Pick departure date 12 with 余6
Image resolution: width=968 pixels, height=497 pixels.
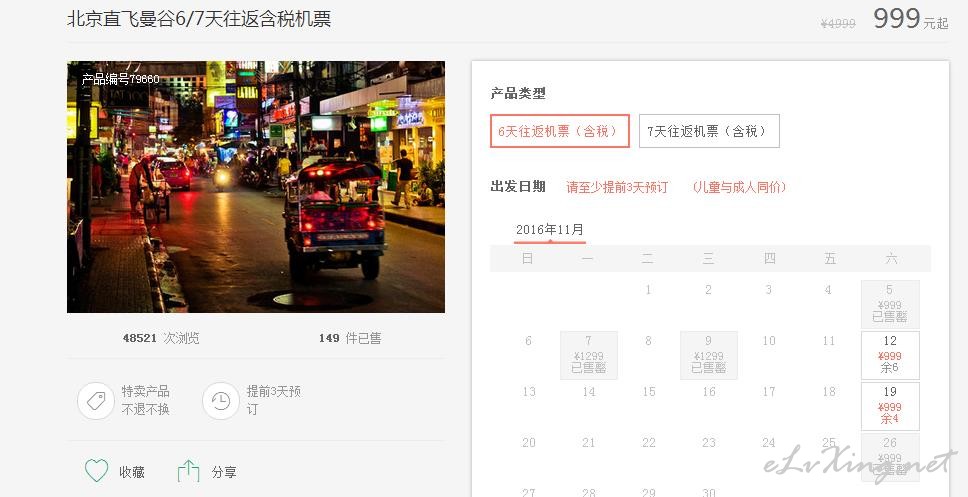coord(890,355)
